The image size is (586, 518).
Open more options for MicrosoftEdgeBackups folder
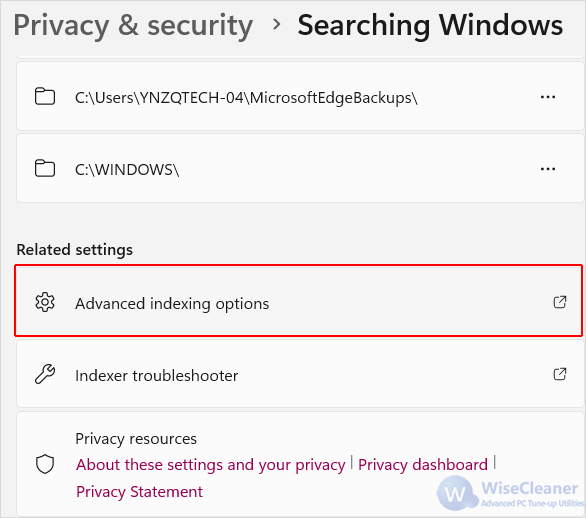pos(548,97)
